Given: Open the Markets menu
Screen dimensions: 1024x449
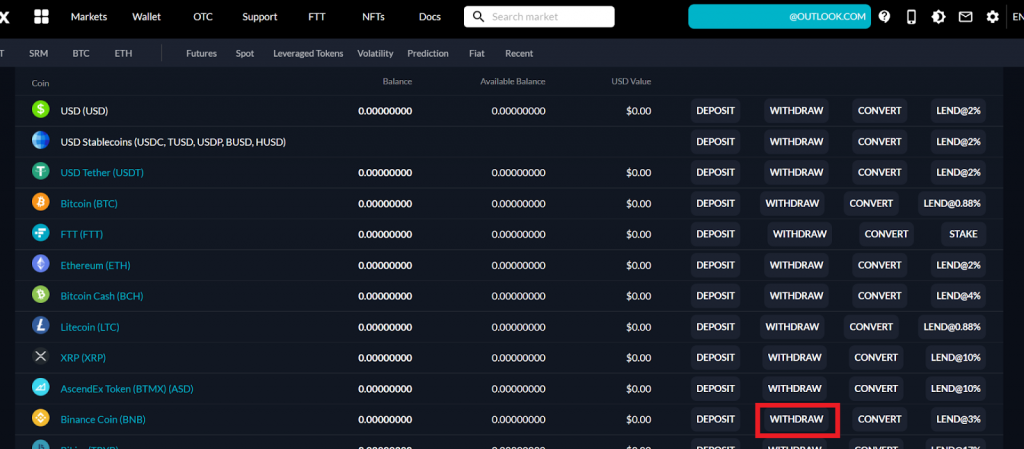Looking at the screenshot, I should [x=89, y=17].
